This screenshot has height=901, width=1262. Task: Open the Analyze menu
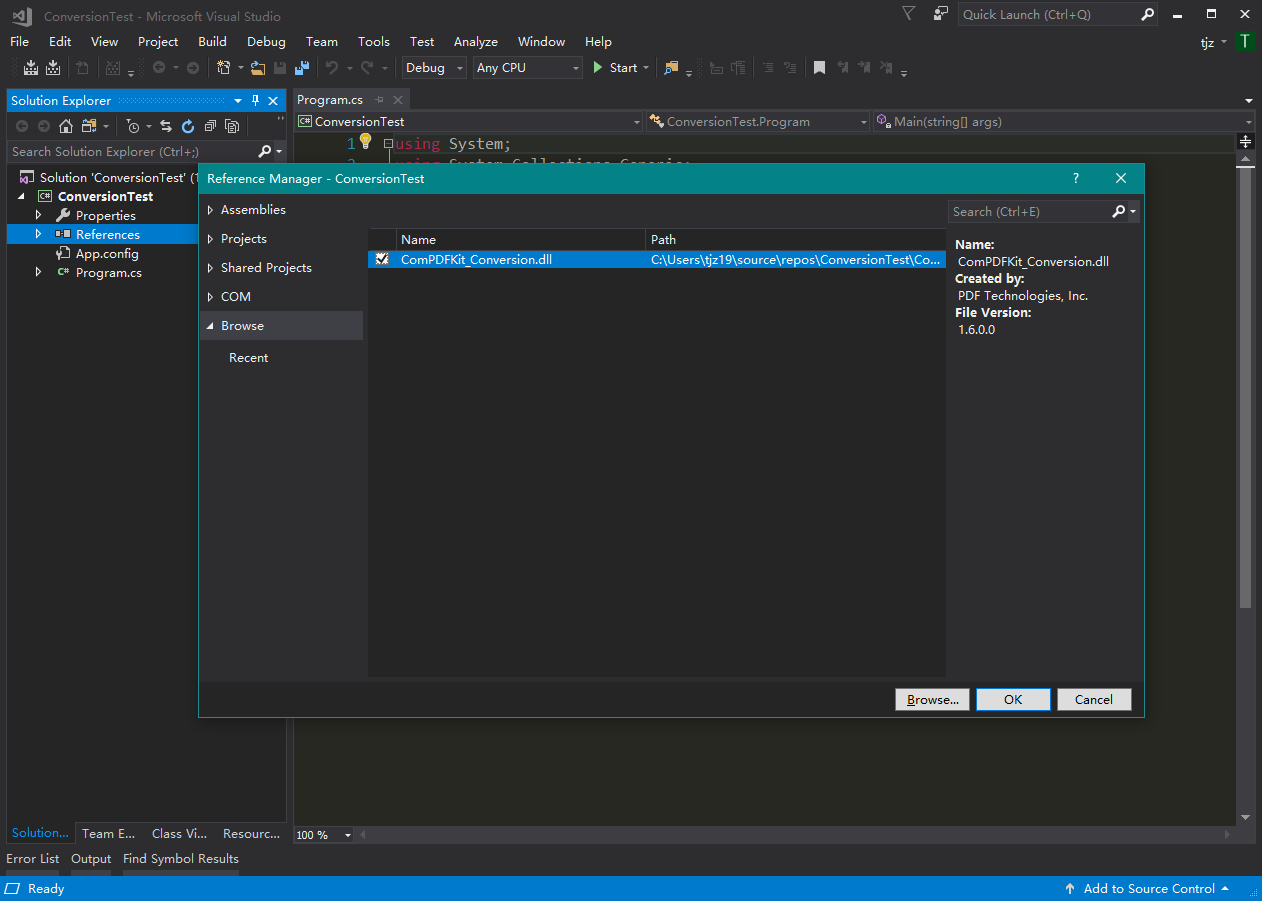[476, 41]
